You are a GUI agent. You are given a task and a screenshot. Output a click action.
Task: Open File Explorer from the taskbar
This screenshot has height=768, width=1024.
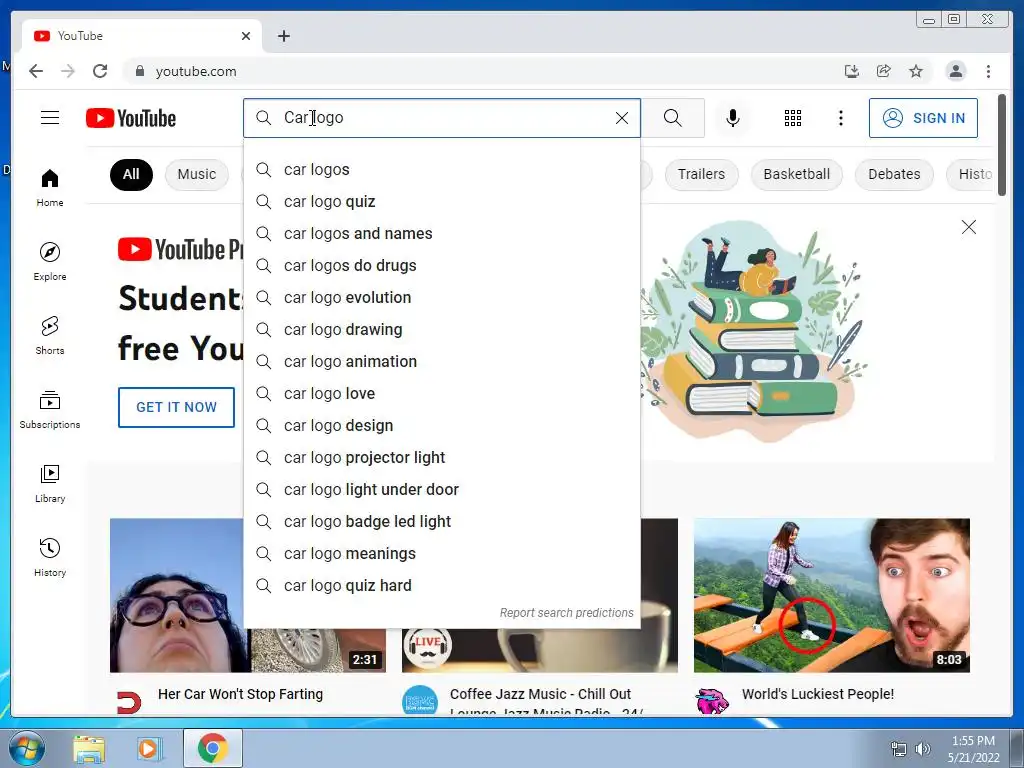pyautogui.click(x=89, y=749)
